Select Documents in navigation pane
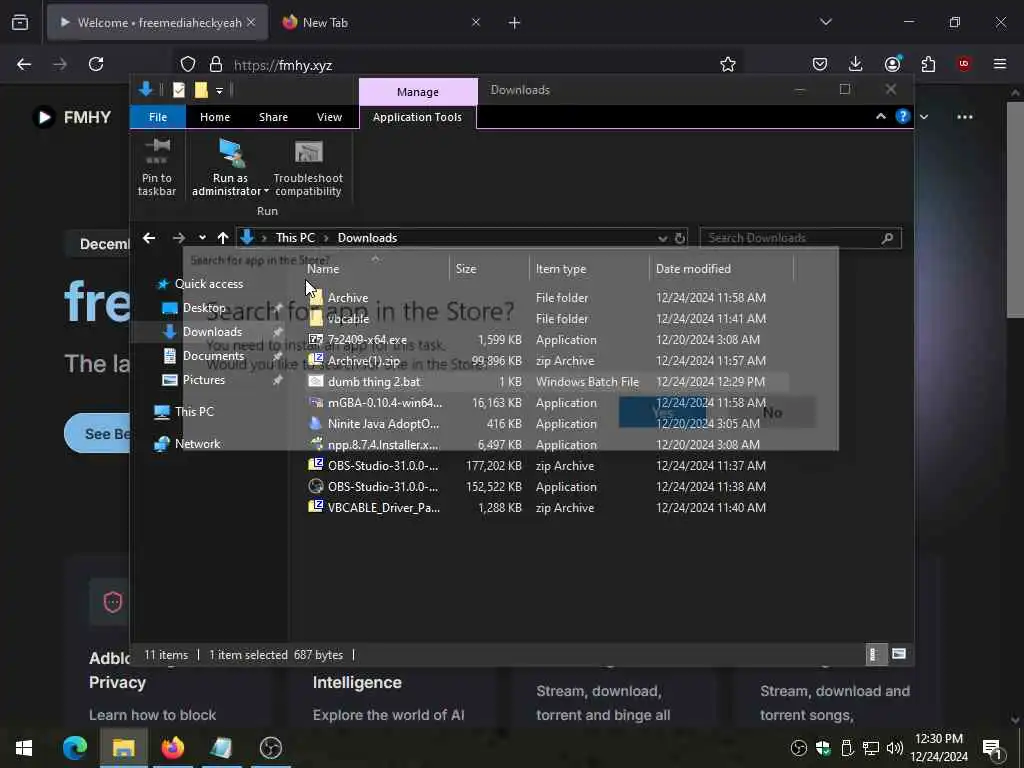The image size is (1024, 768). pyautogui.click(x=213, y=356)
